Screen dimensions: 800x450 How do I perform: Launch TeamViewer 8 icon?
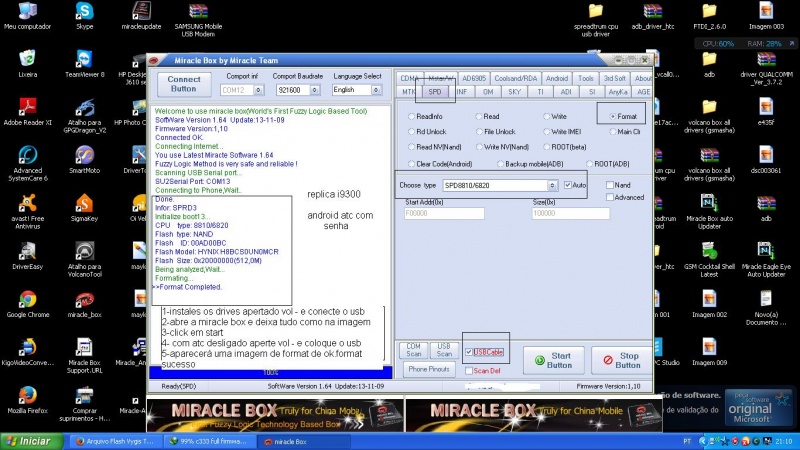(84, 64)
